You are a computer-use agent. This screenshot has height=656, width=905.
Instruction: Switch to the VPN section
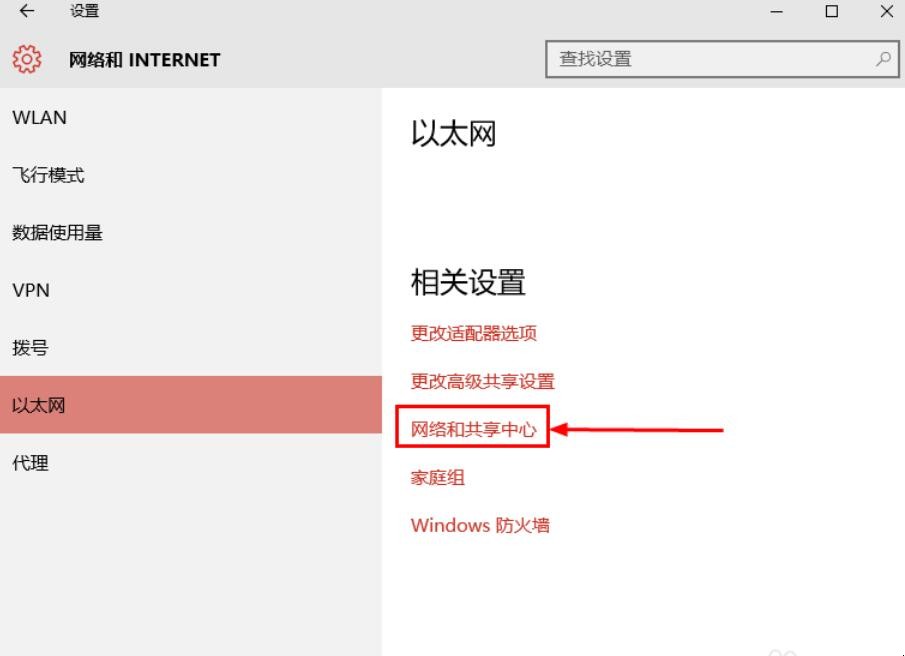click(31, 290)
